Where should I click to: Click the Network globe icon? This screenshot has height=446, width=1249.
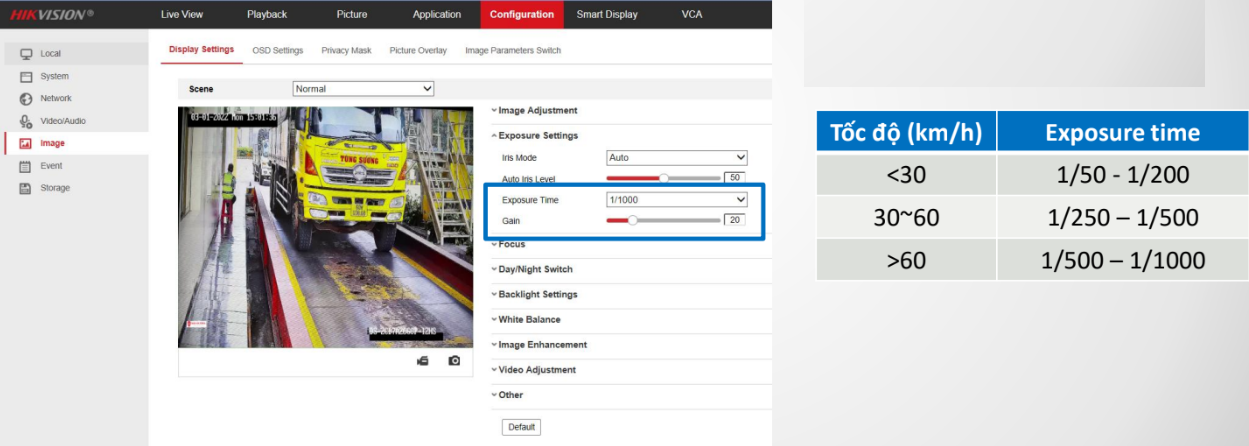coord(27,99)
